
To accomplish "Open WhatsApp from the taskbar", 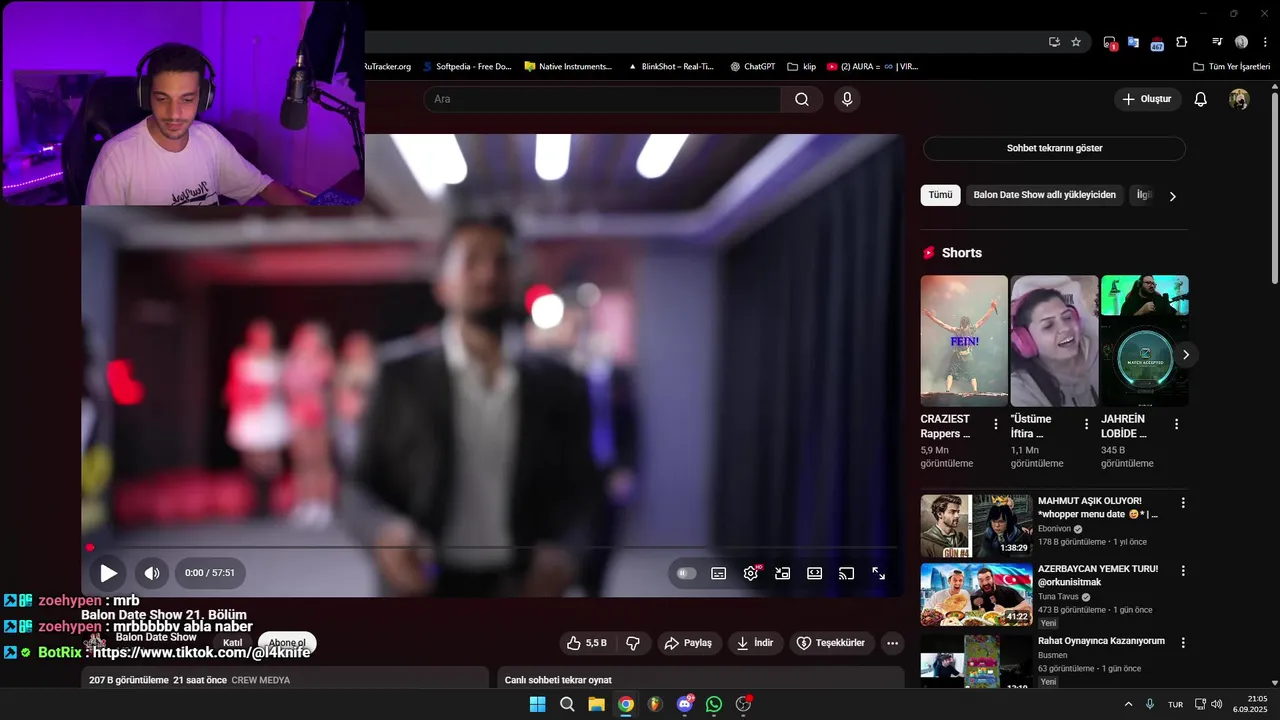I will (714, 704).
